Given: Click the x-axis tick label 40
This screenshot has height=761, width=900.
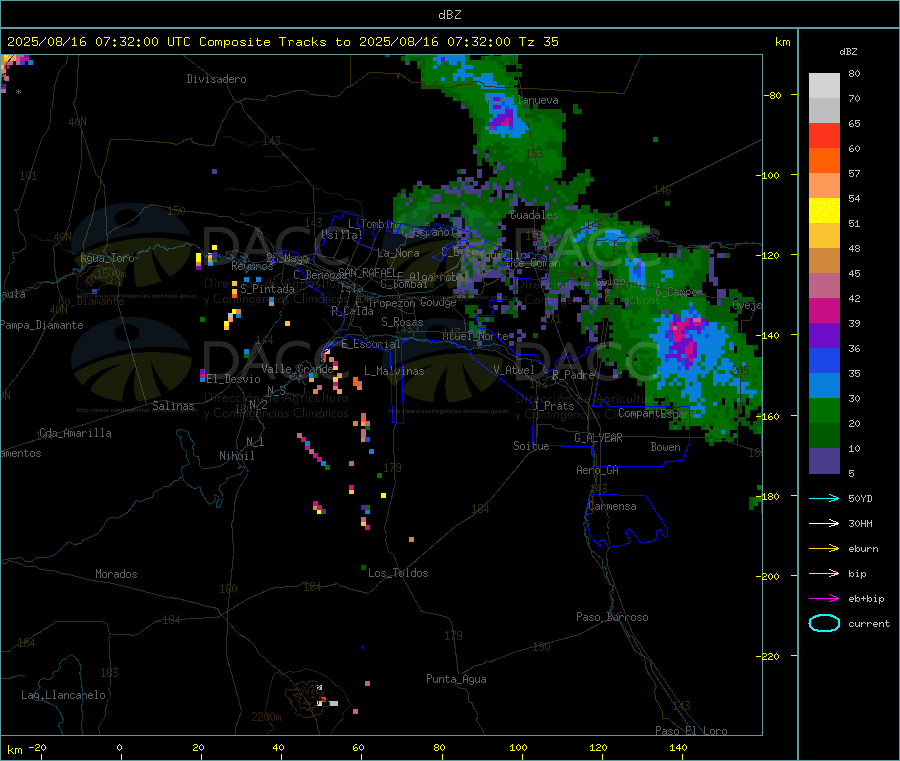Looking at the screenshot, I should [x=278, y=747].
